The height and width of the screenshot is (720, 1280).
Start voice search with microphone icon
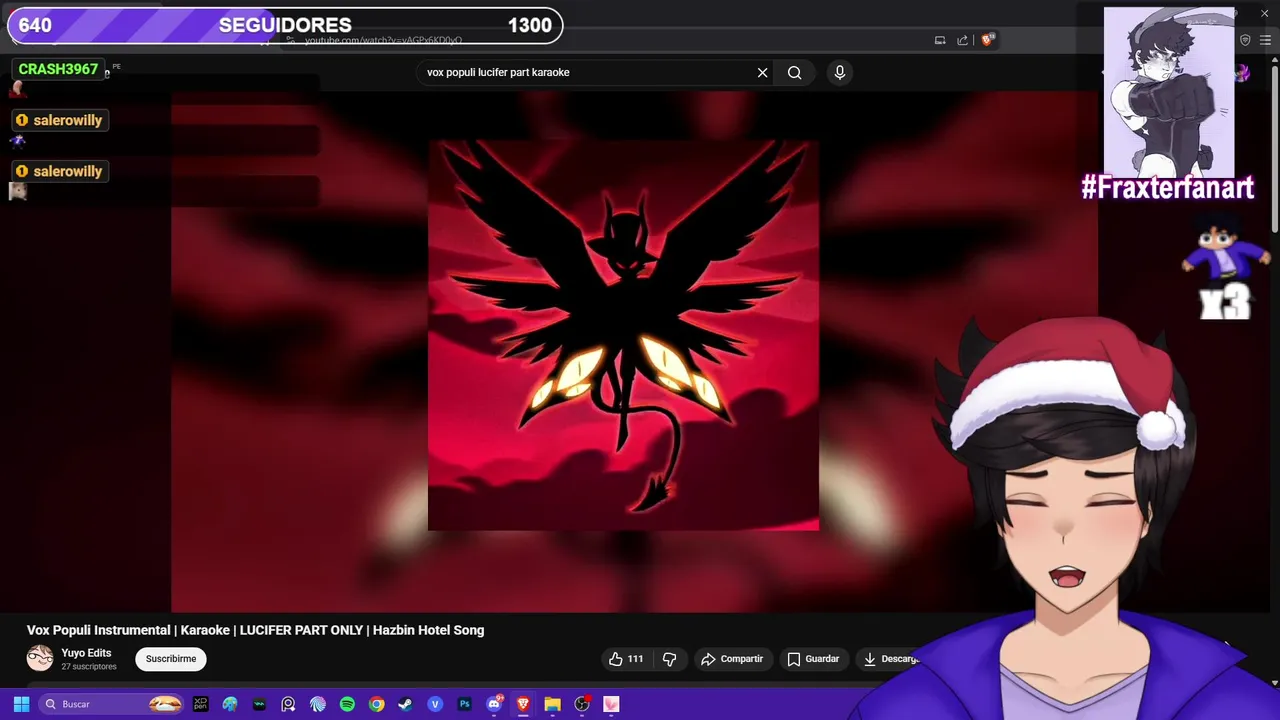[x=840, y=72]
